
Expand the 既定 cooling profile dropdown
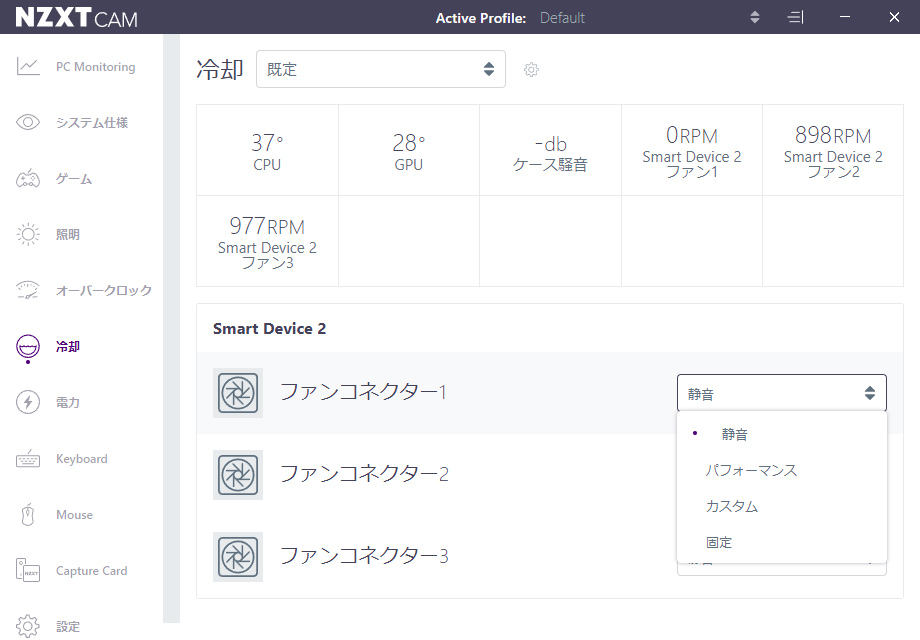point(380,70)
